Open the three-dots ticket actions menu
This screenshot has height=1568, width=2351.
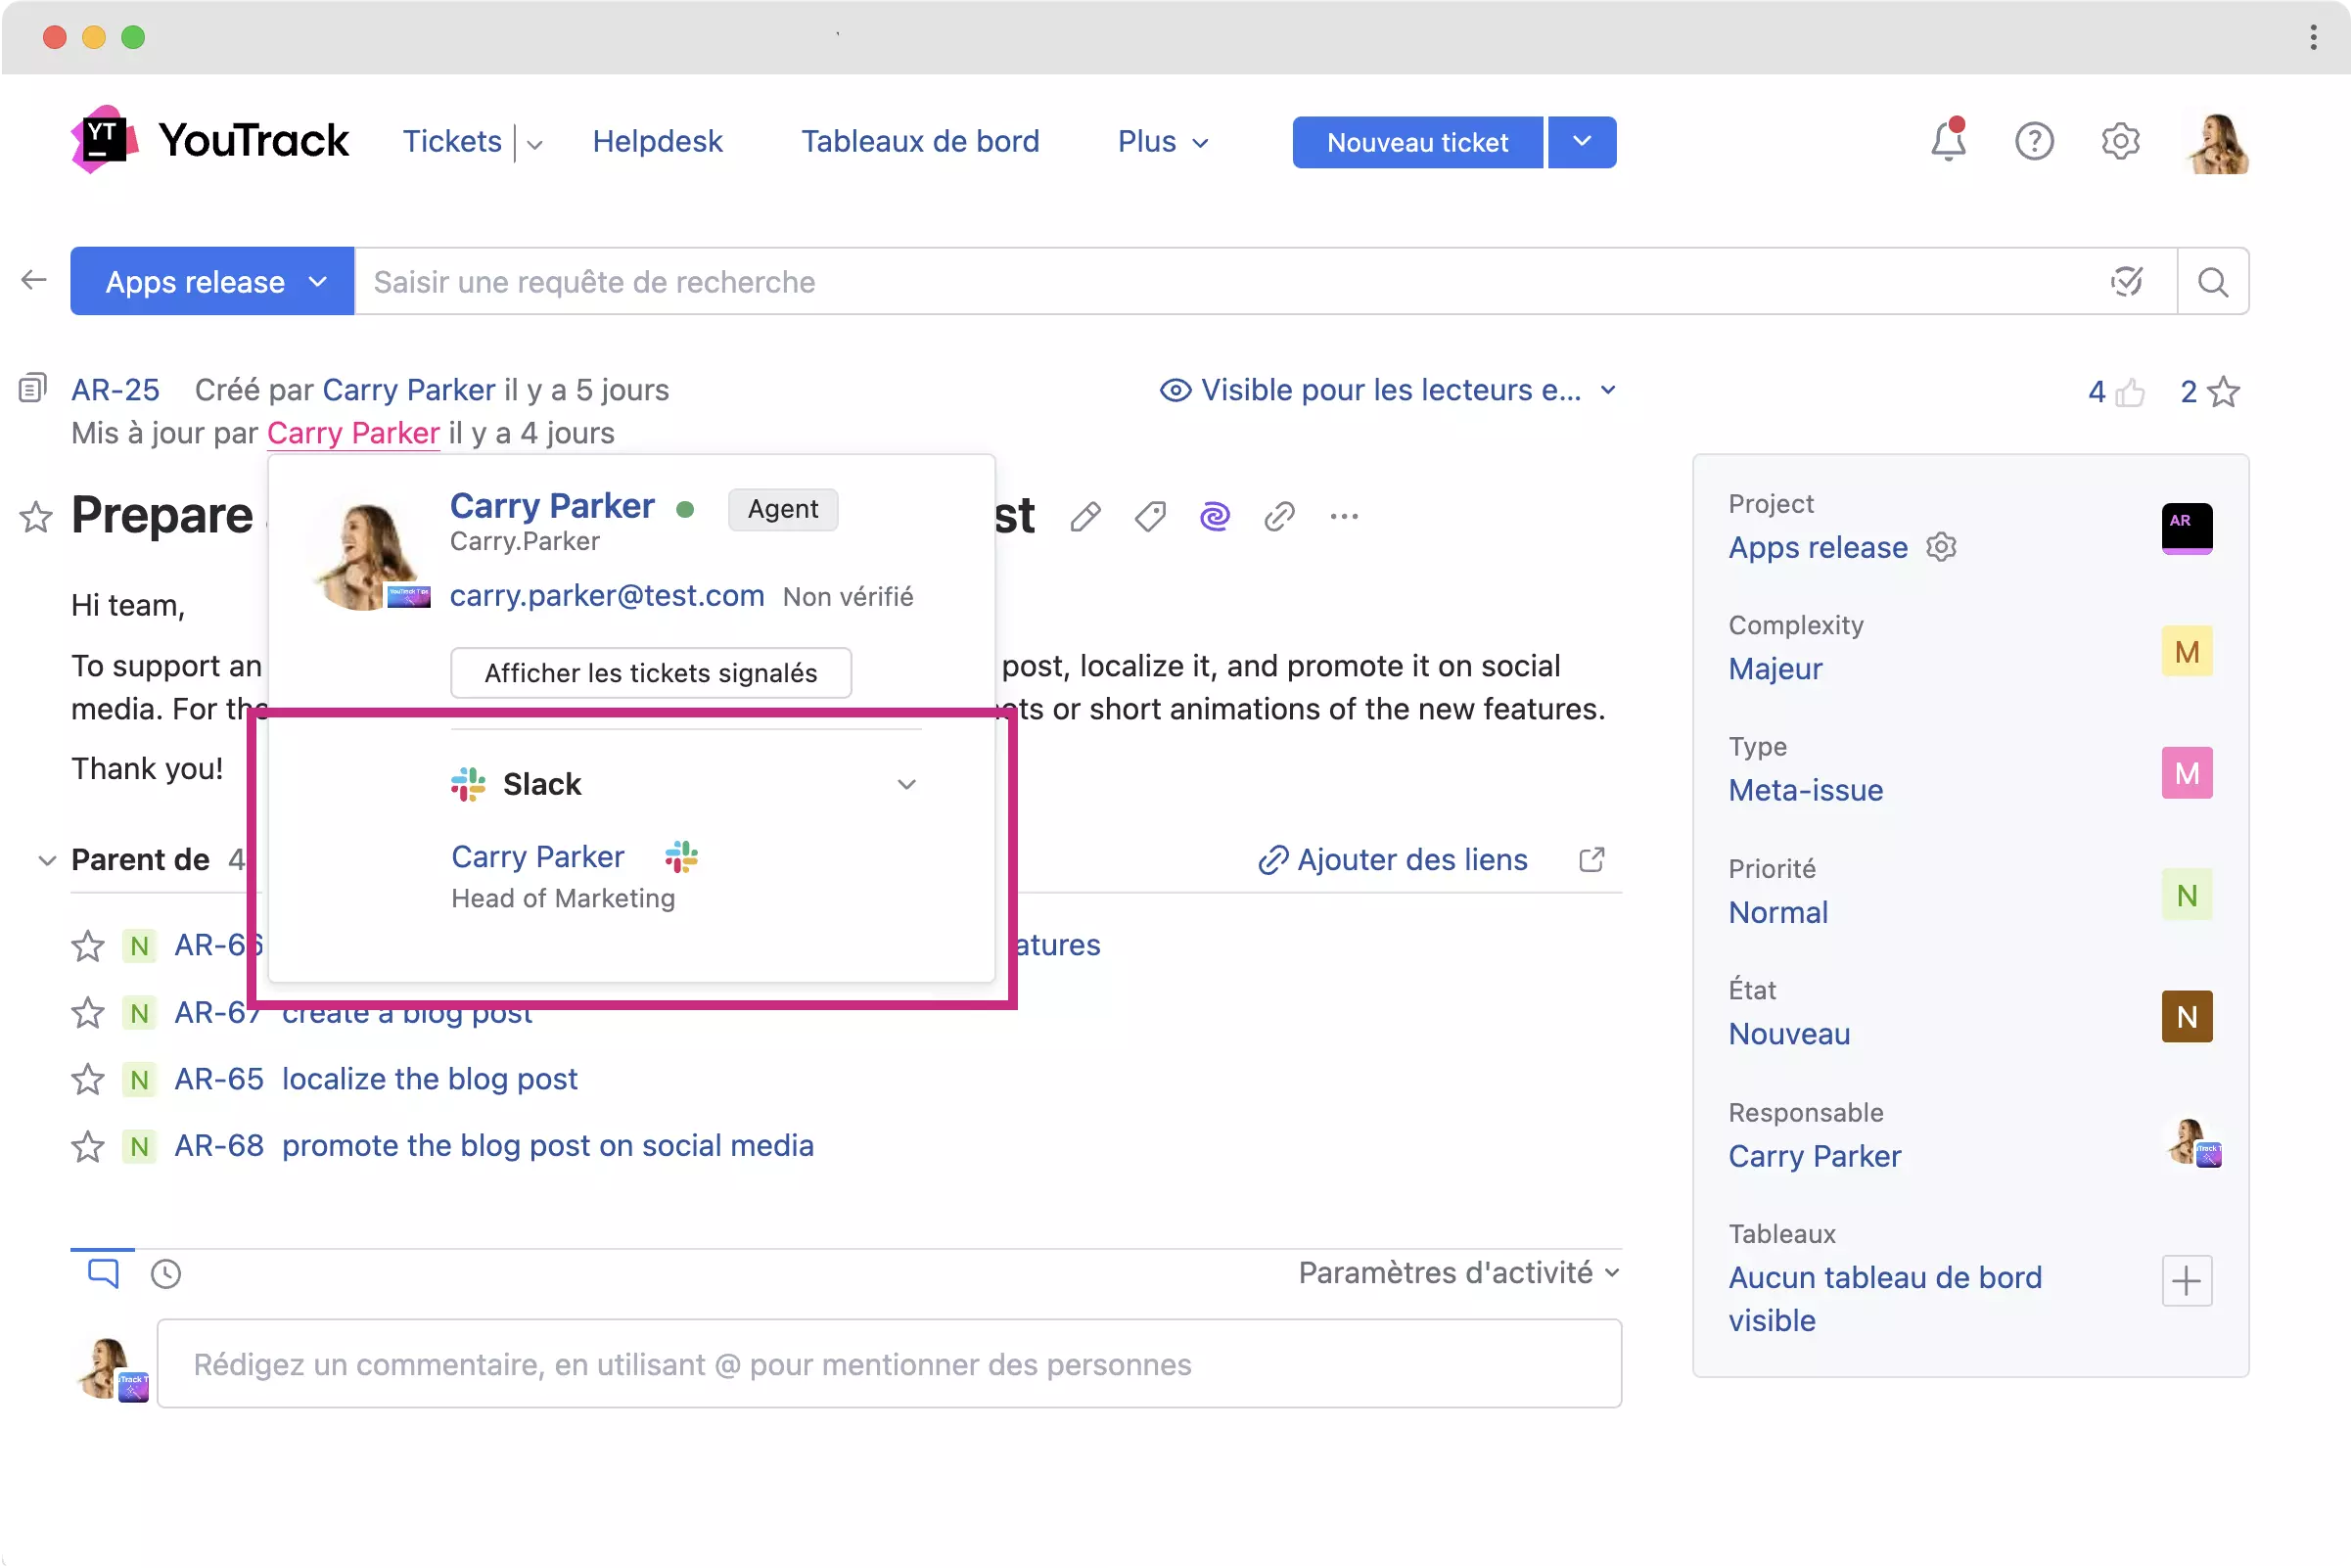(1344, 517)
